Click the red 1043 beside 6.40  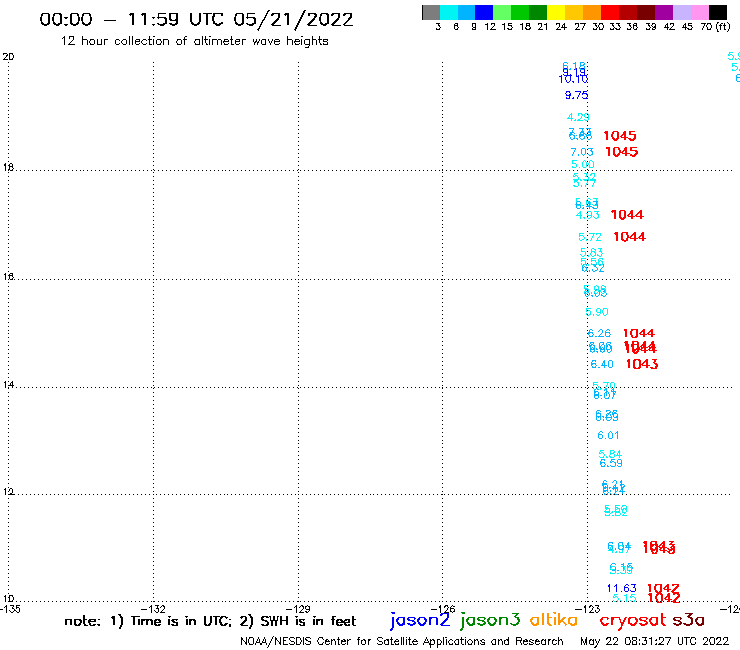tap(642, 364)
